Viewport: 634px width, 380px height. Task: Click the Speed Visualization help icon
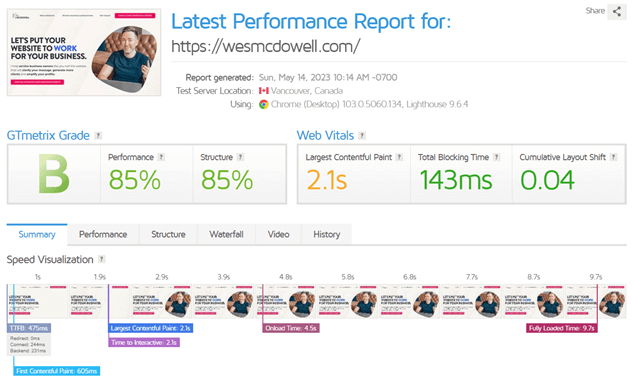point(102,259)
